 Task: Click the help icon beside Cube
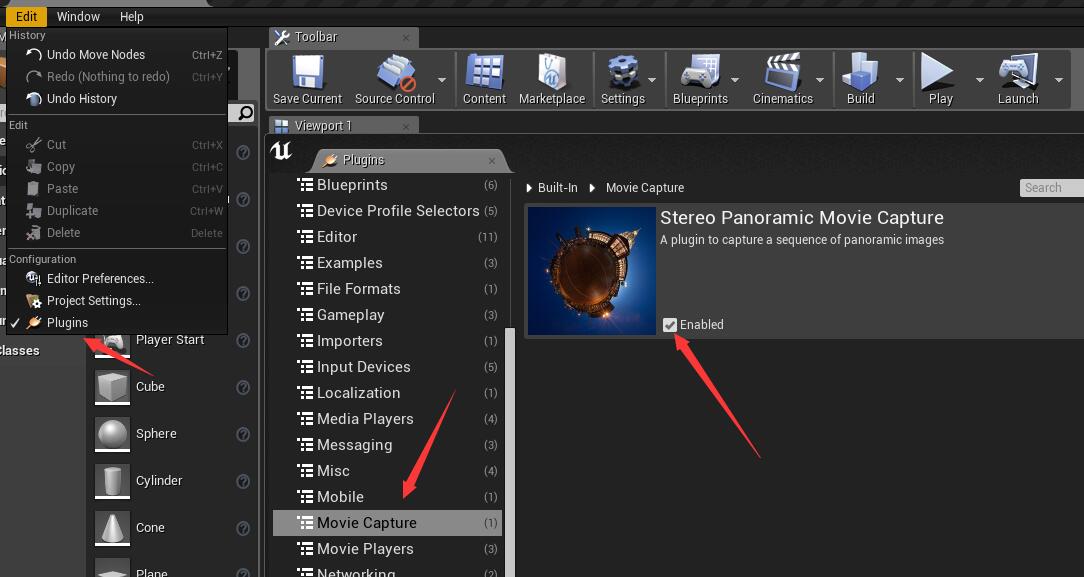coord(243,387)
